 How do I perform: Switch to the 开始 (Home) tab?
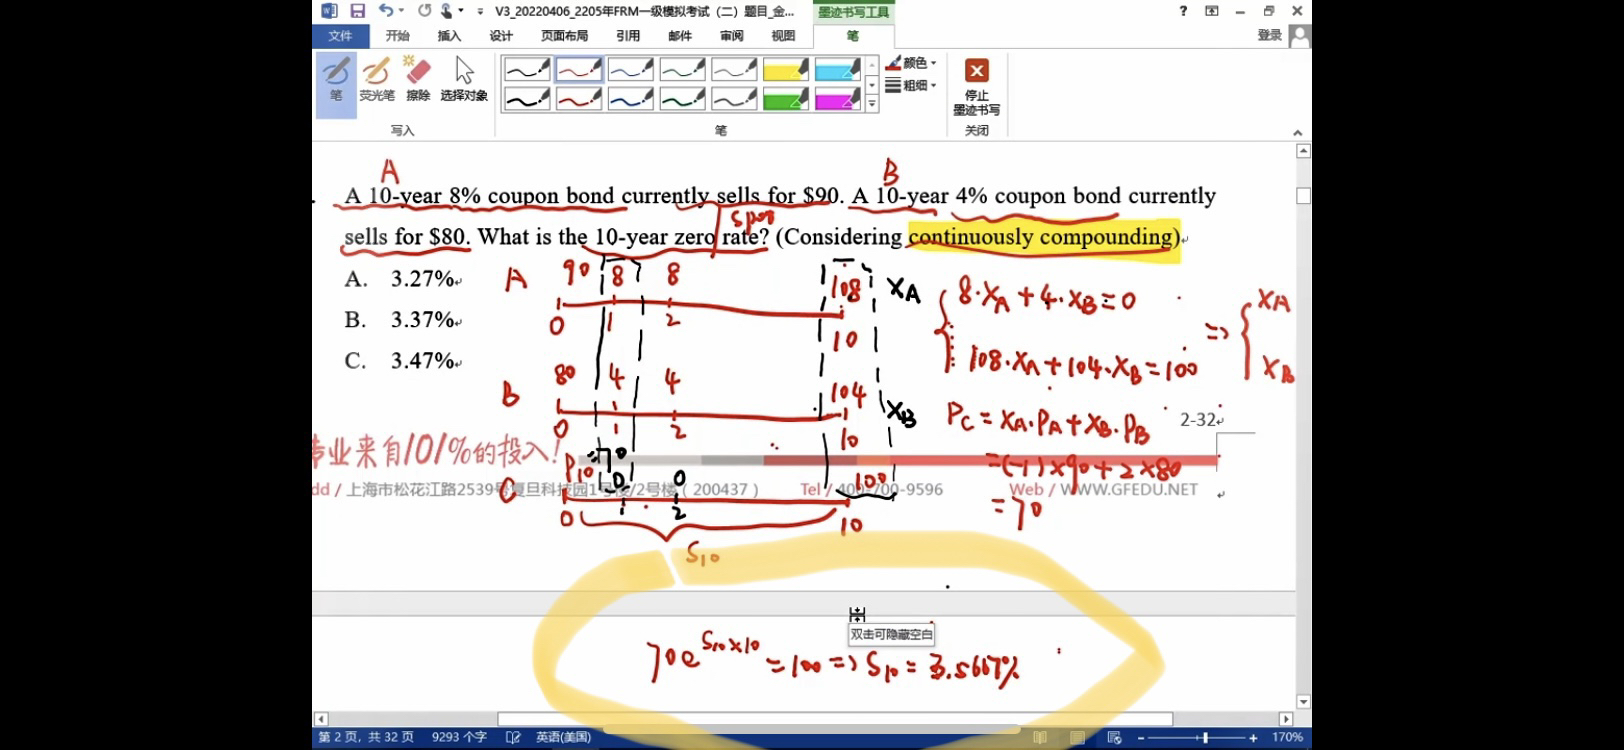(398, 36)
